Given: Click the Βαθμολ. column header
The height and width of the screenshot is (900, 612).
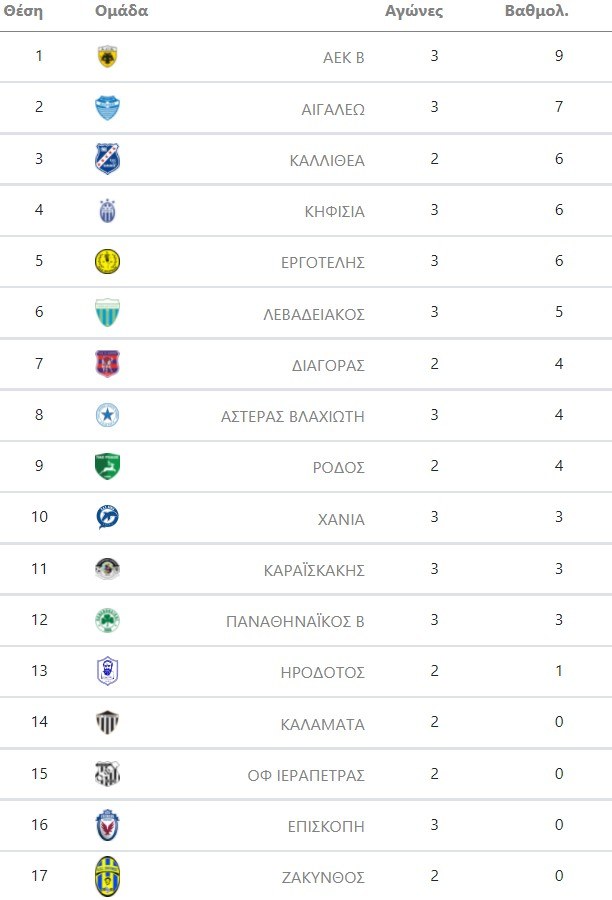Looking at the screenshot, I should pos(538,12).
